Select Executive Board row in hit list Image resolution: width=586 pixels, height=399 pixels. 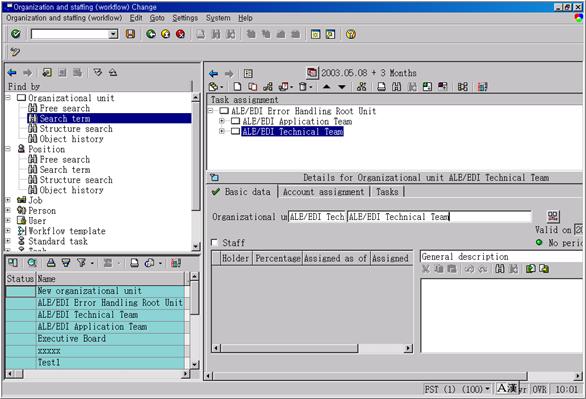point(95,339)
